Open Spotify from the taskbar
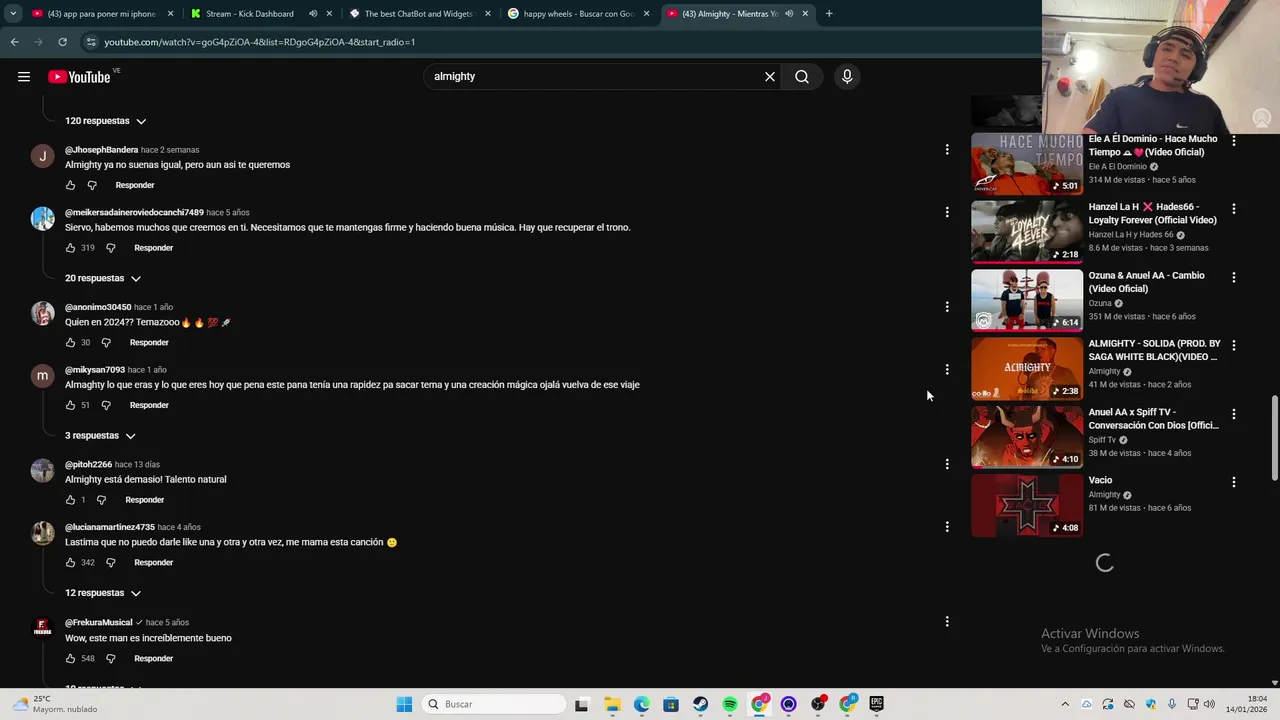Image resolution: width=1280 pixels, height=720 pixels. [730, 704]
